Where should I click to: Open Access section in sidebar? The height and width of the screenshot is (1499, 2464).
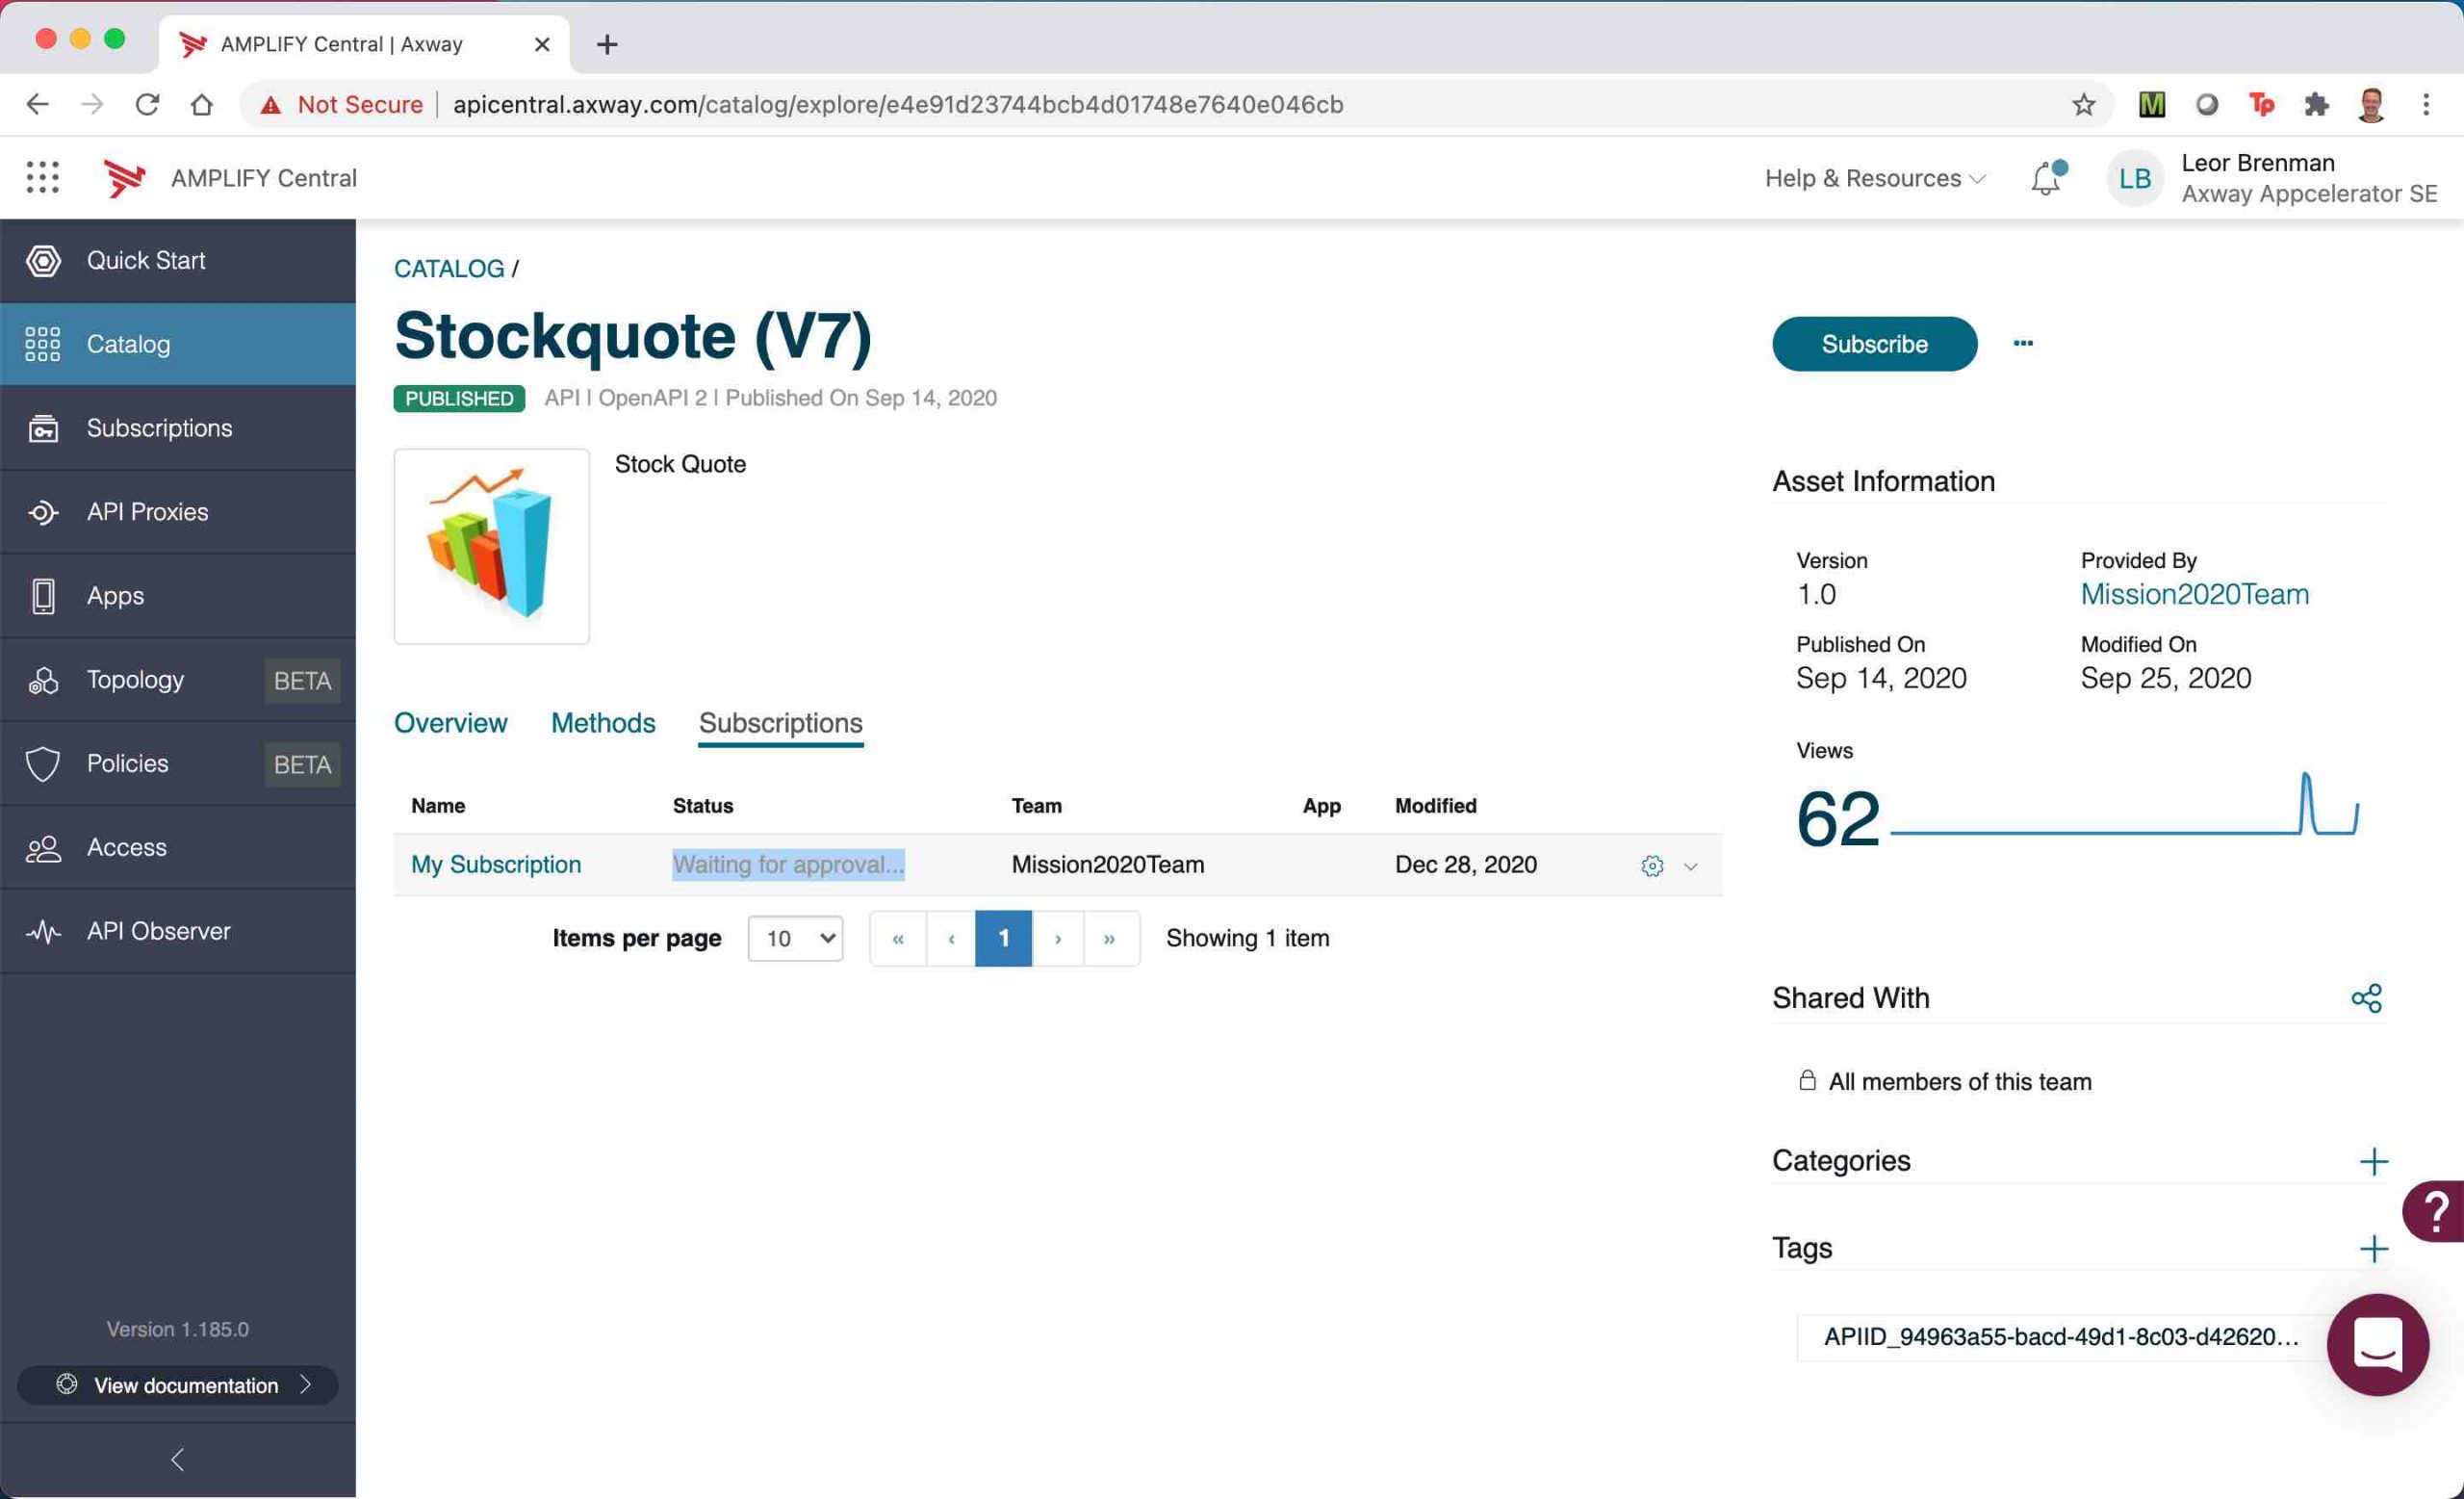[x=178, y=848]
